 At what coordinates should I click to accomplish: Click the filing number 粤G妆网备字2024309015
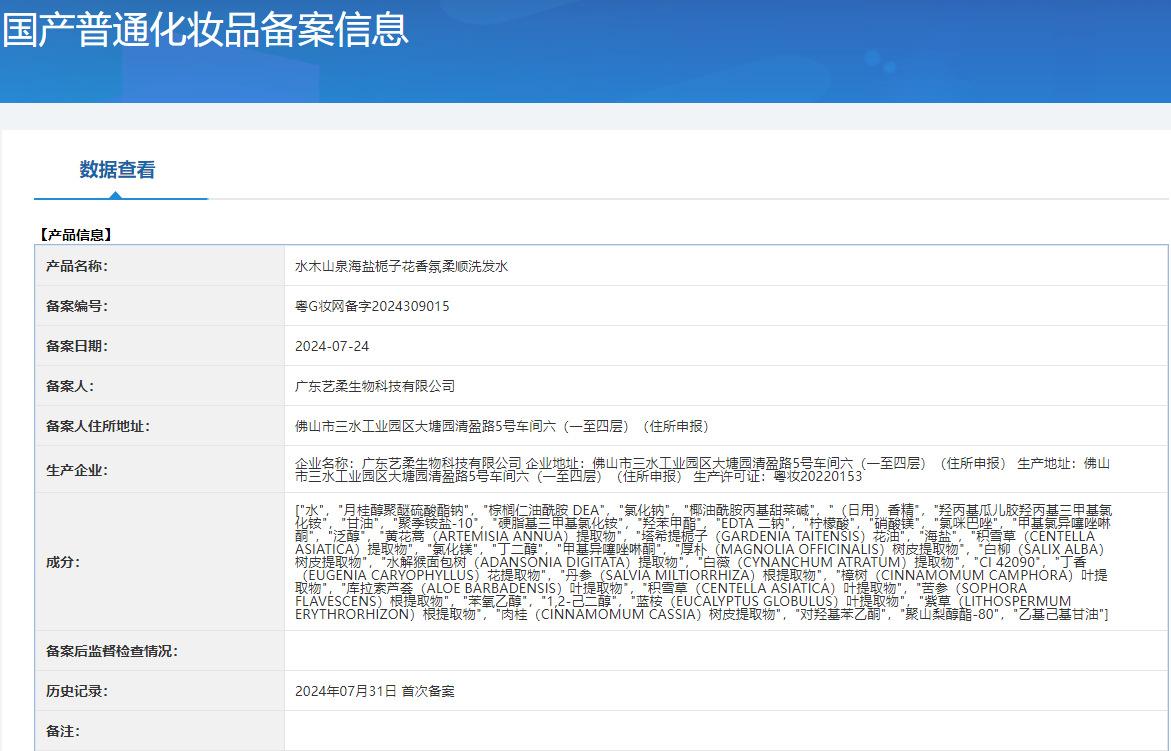[372, 306]
